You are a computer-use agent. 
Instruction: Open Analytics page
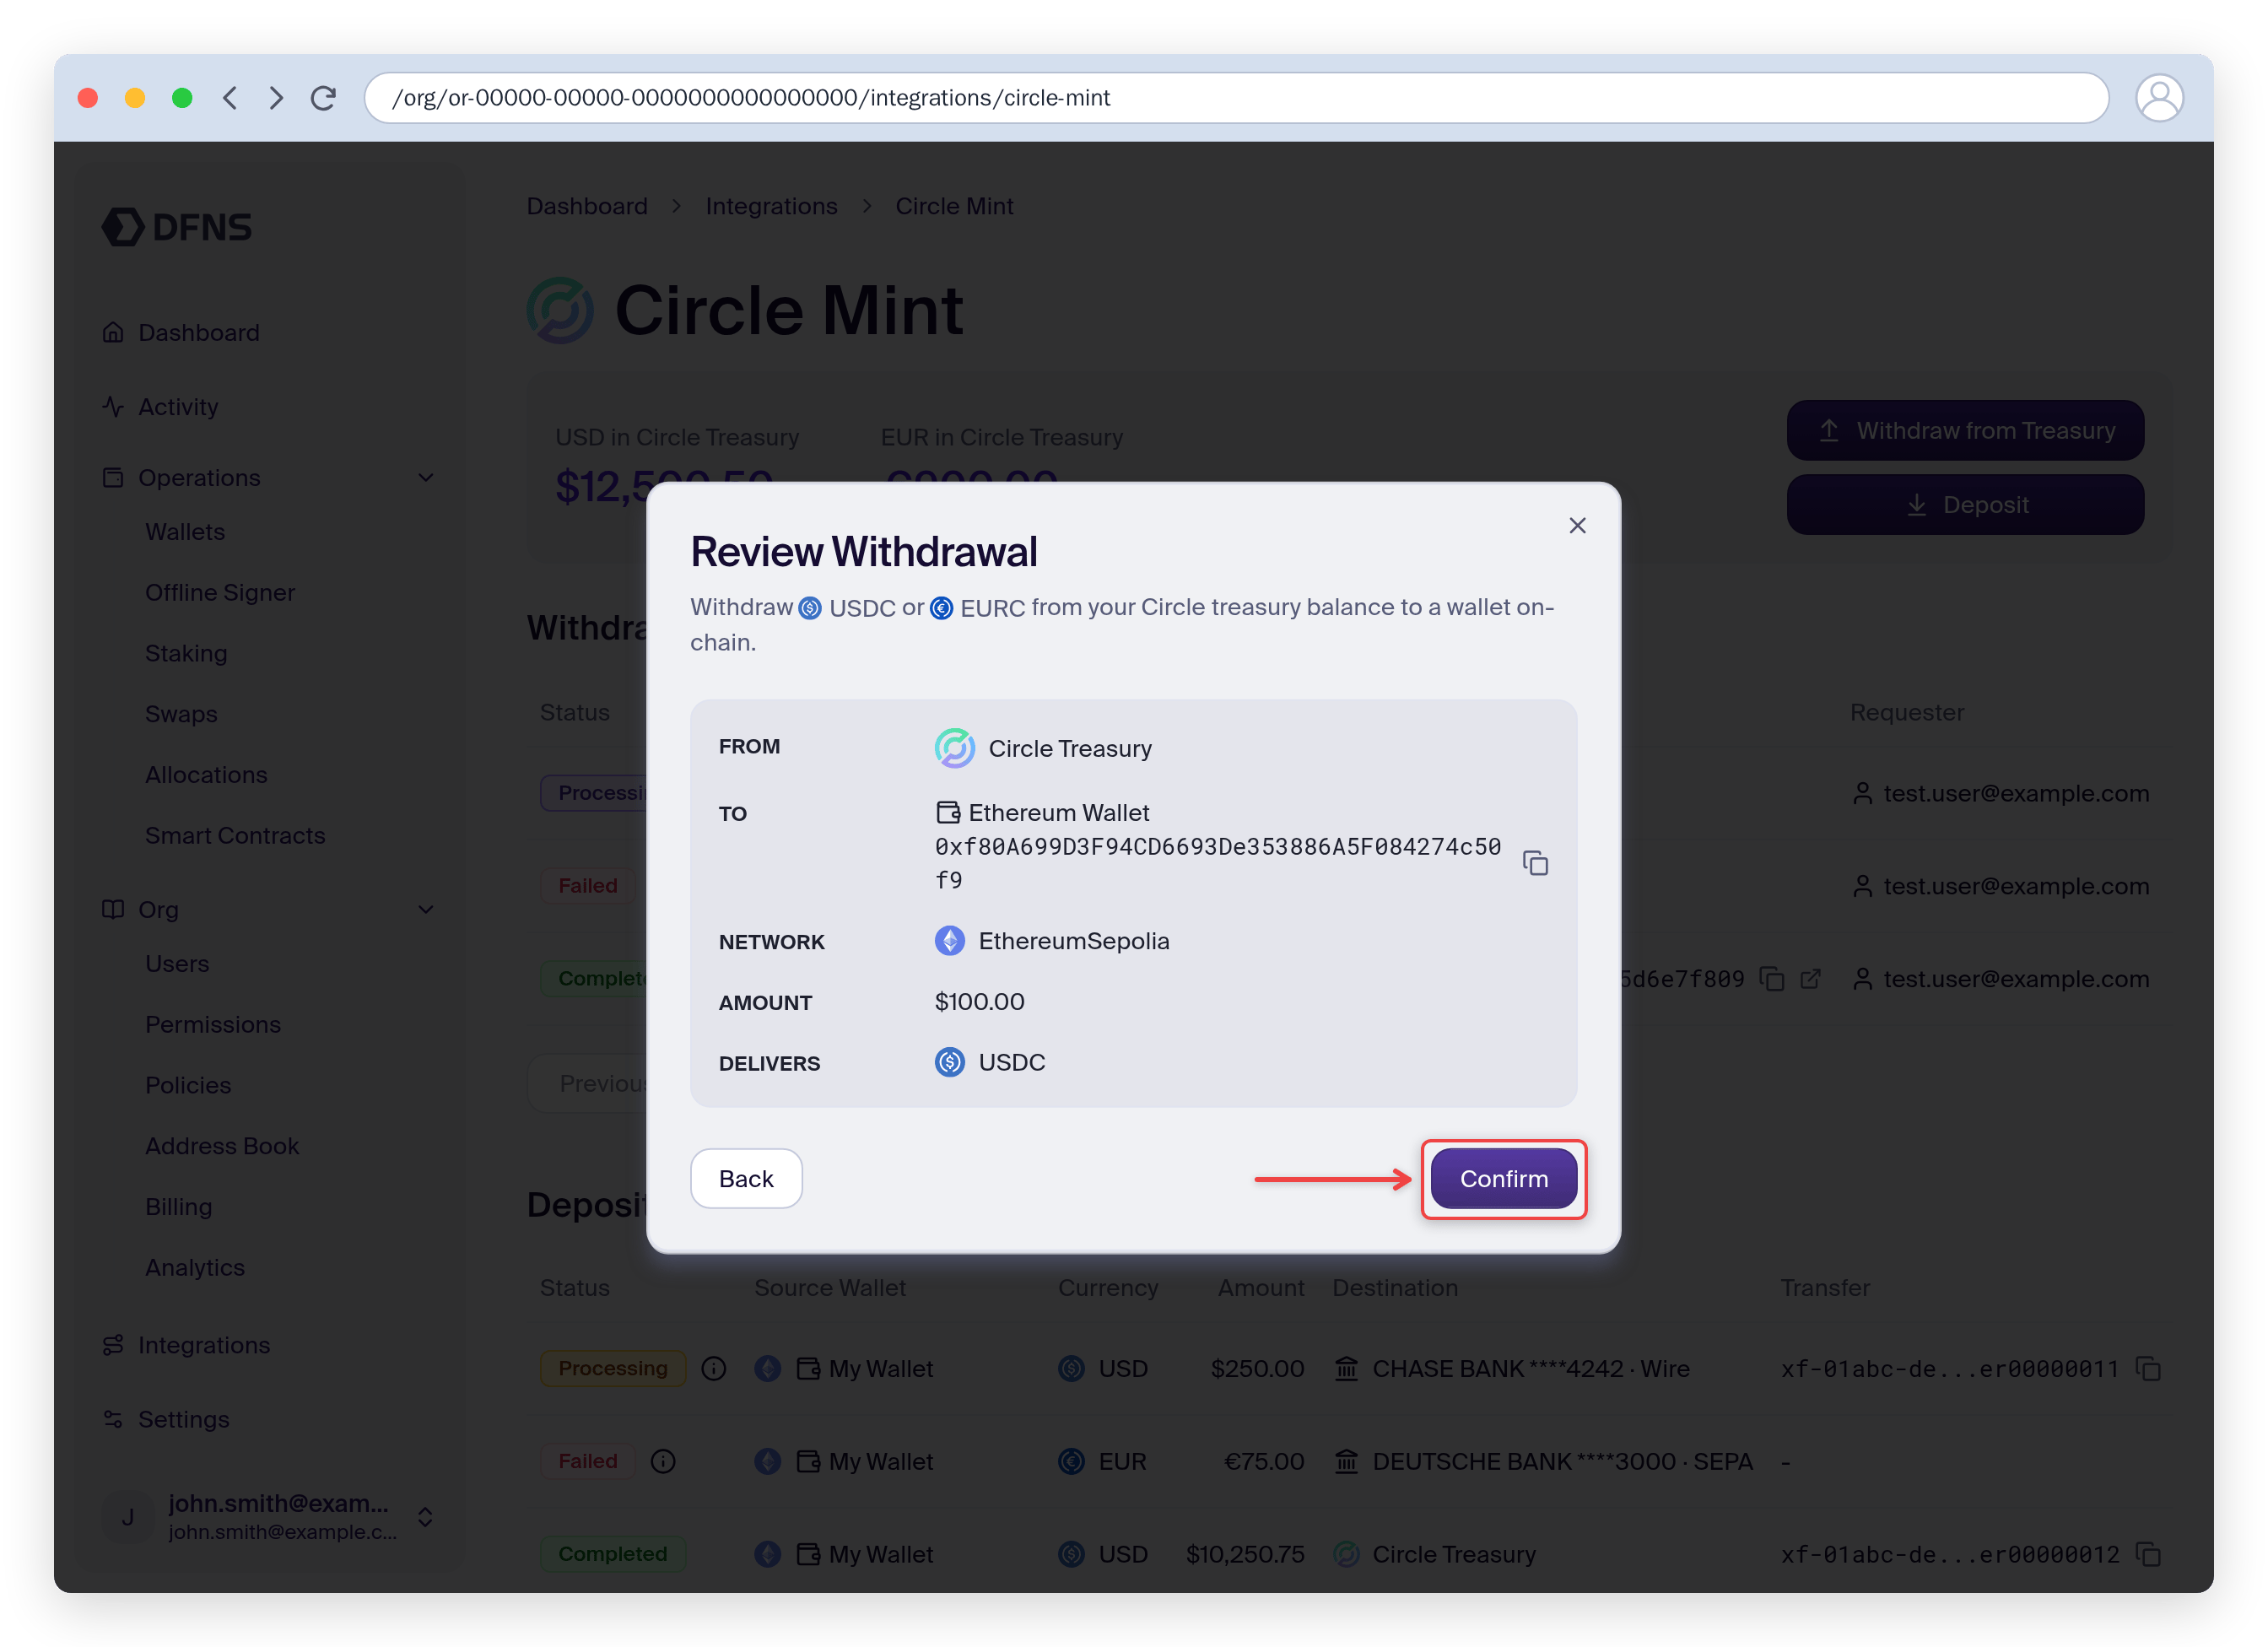click(195, 1267)
